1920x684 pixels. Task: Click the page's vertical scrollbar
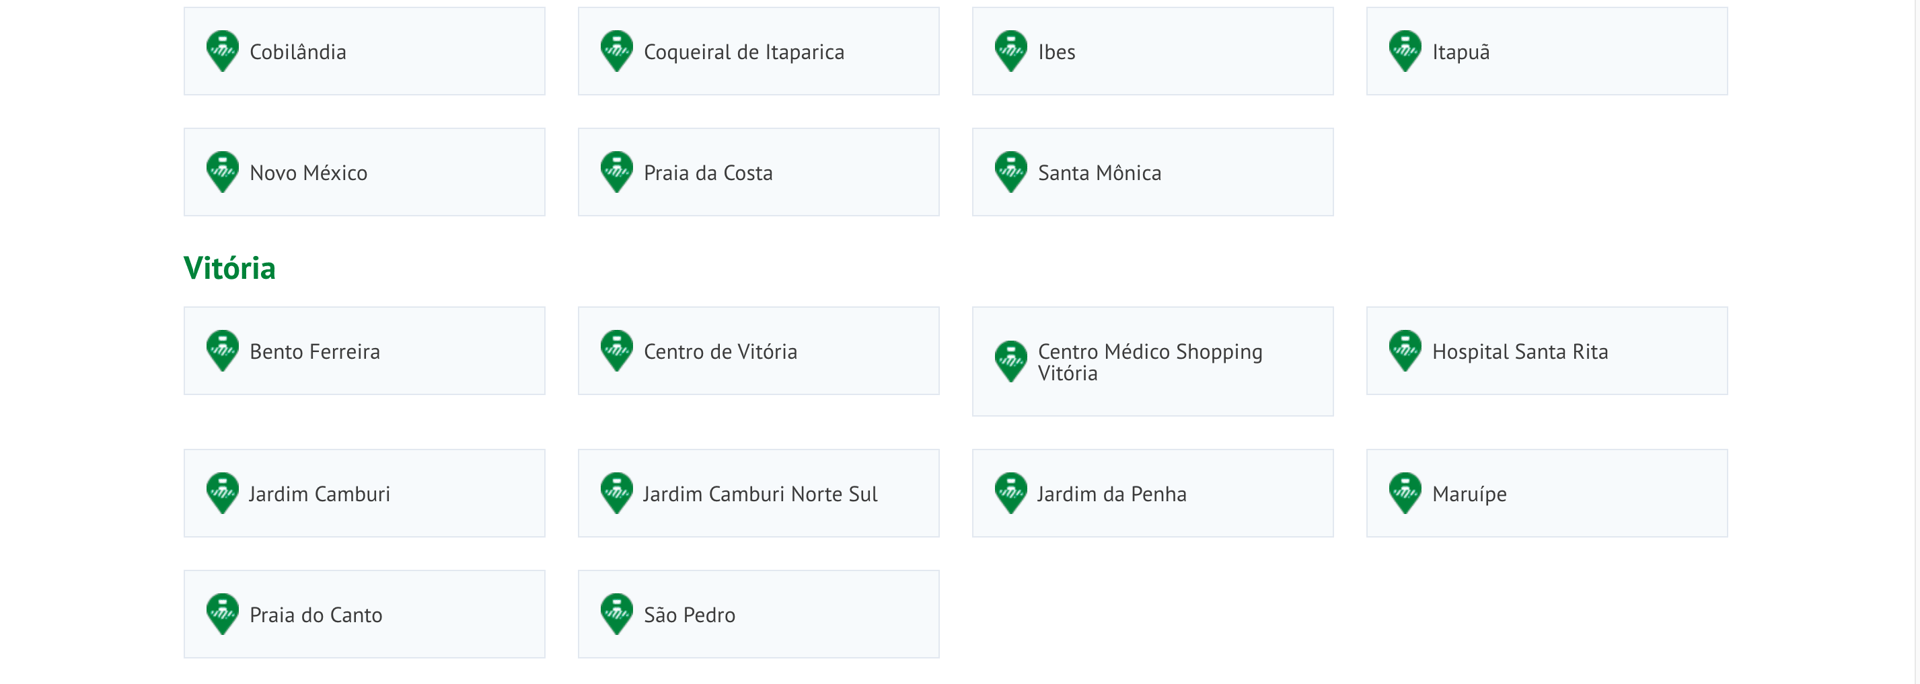click(1916, 342)
